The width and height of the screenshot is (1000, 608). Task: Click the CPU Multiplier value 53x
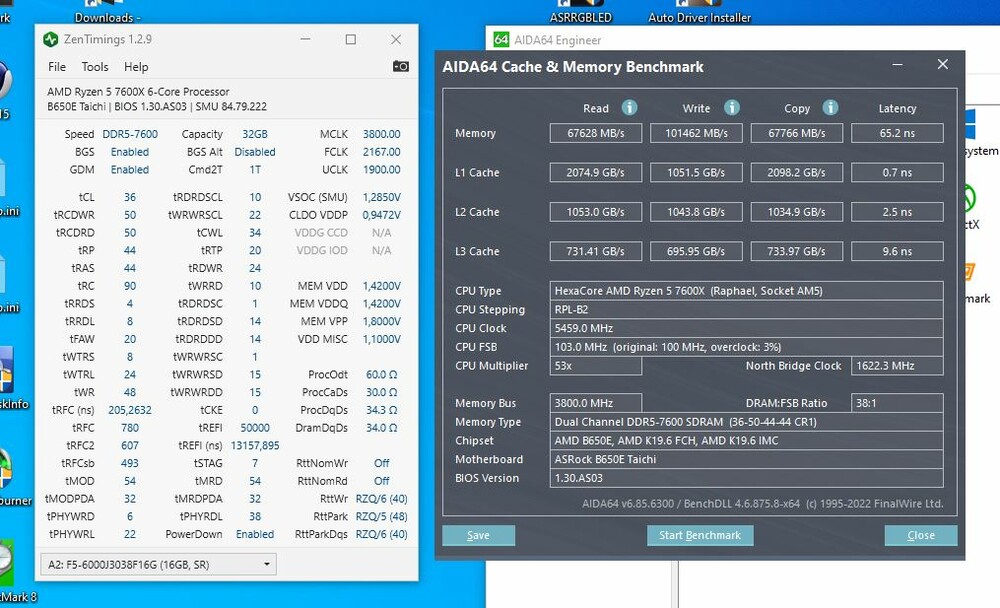point(596,366)
